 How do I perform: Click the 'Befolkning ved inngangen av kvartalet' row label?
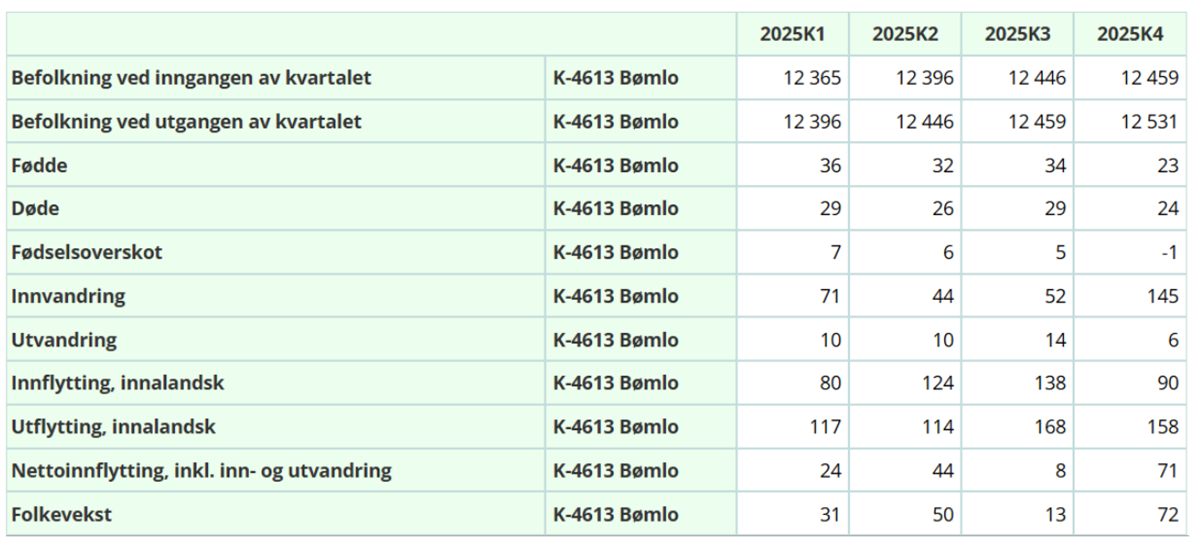191,78
